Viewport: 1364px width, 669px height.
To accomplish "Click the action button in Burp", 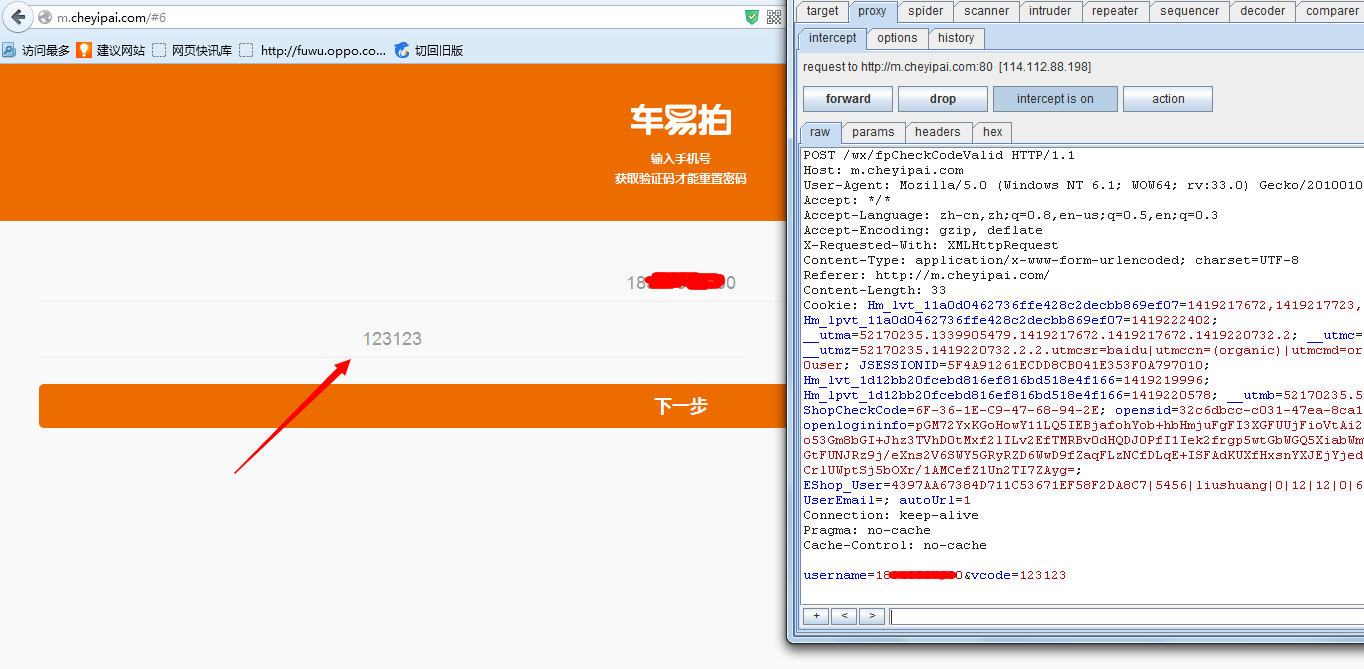I will [1168, 99].
